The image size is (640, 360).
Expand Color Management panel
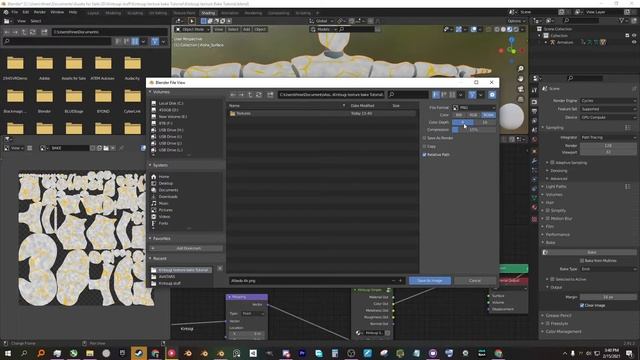click(x=563, y=331)
